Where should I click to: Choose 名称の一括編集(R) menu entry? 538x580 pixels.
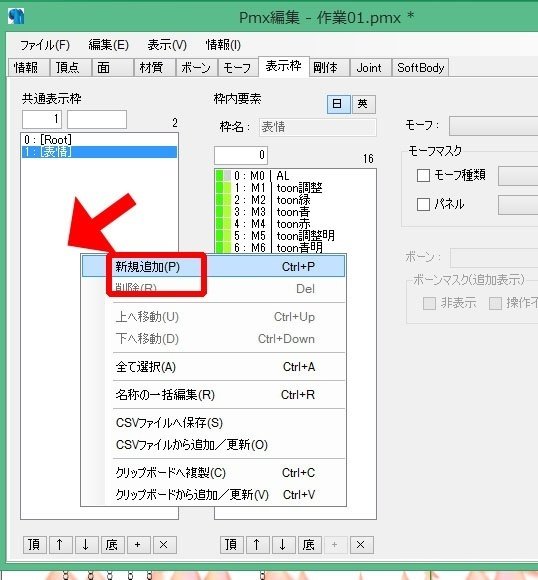point(213,395)
